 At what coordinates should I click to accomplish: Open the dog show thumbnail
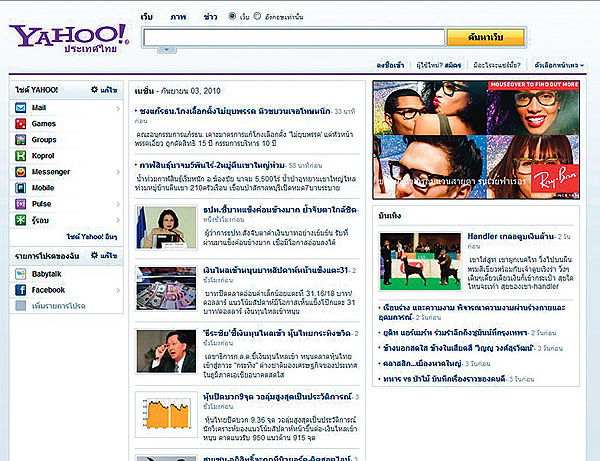pyautogui.click(x=420, y=261)
